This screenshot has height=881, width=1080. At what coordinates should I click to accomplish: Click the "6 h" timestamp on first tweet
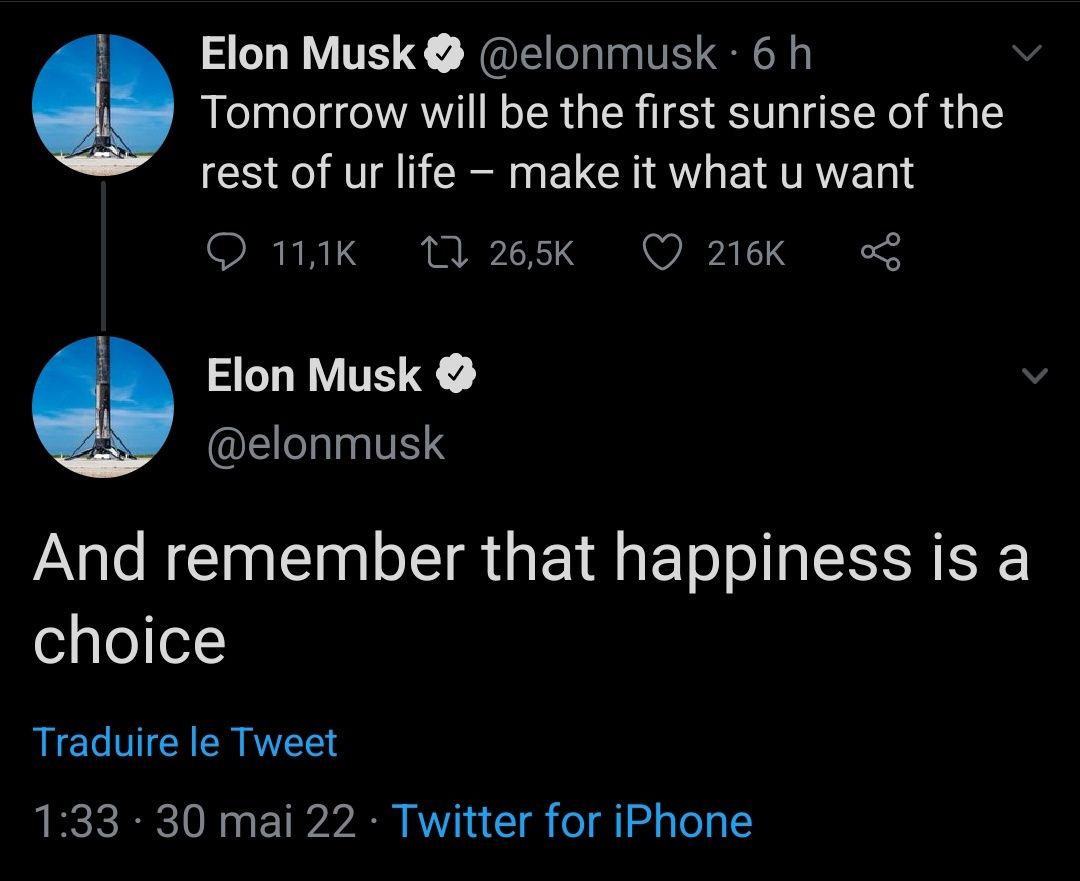(x=781, y=55)
